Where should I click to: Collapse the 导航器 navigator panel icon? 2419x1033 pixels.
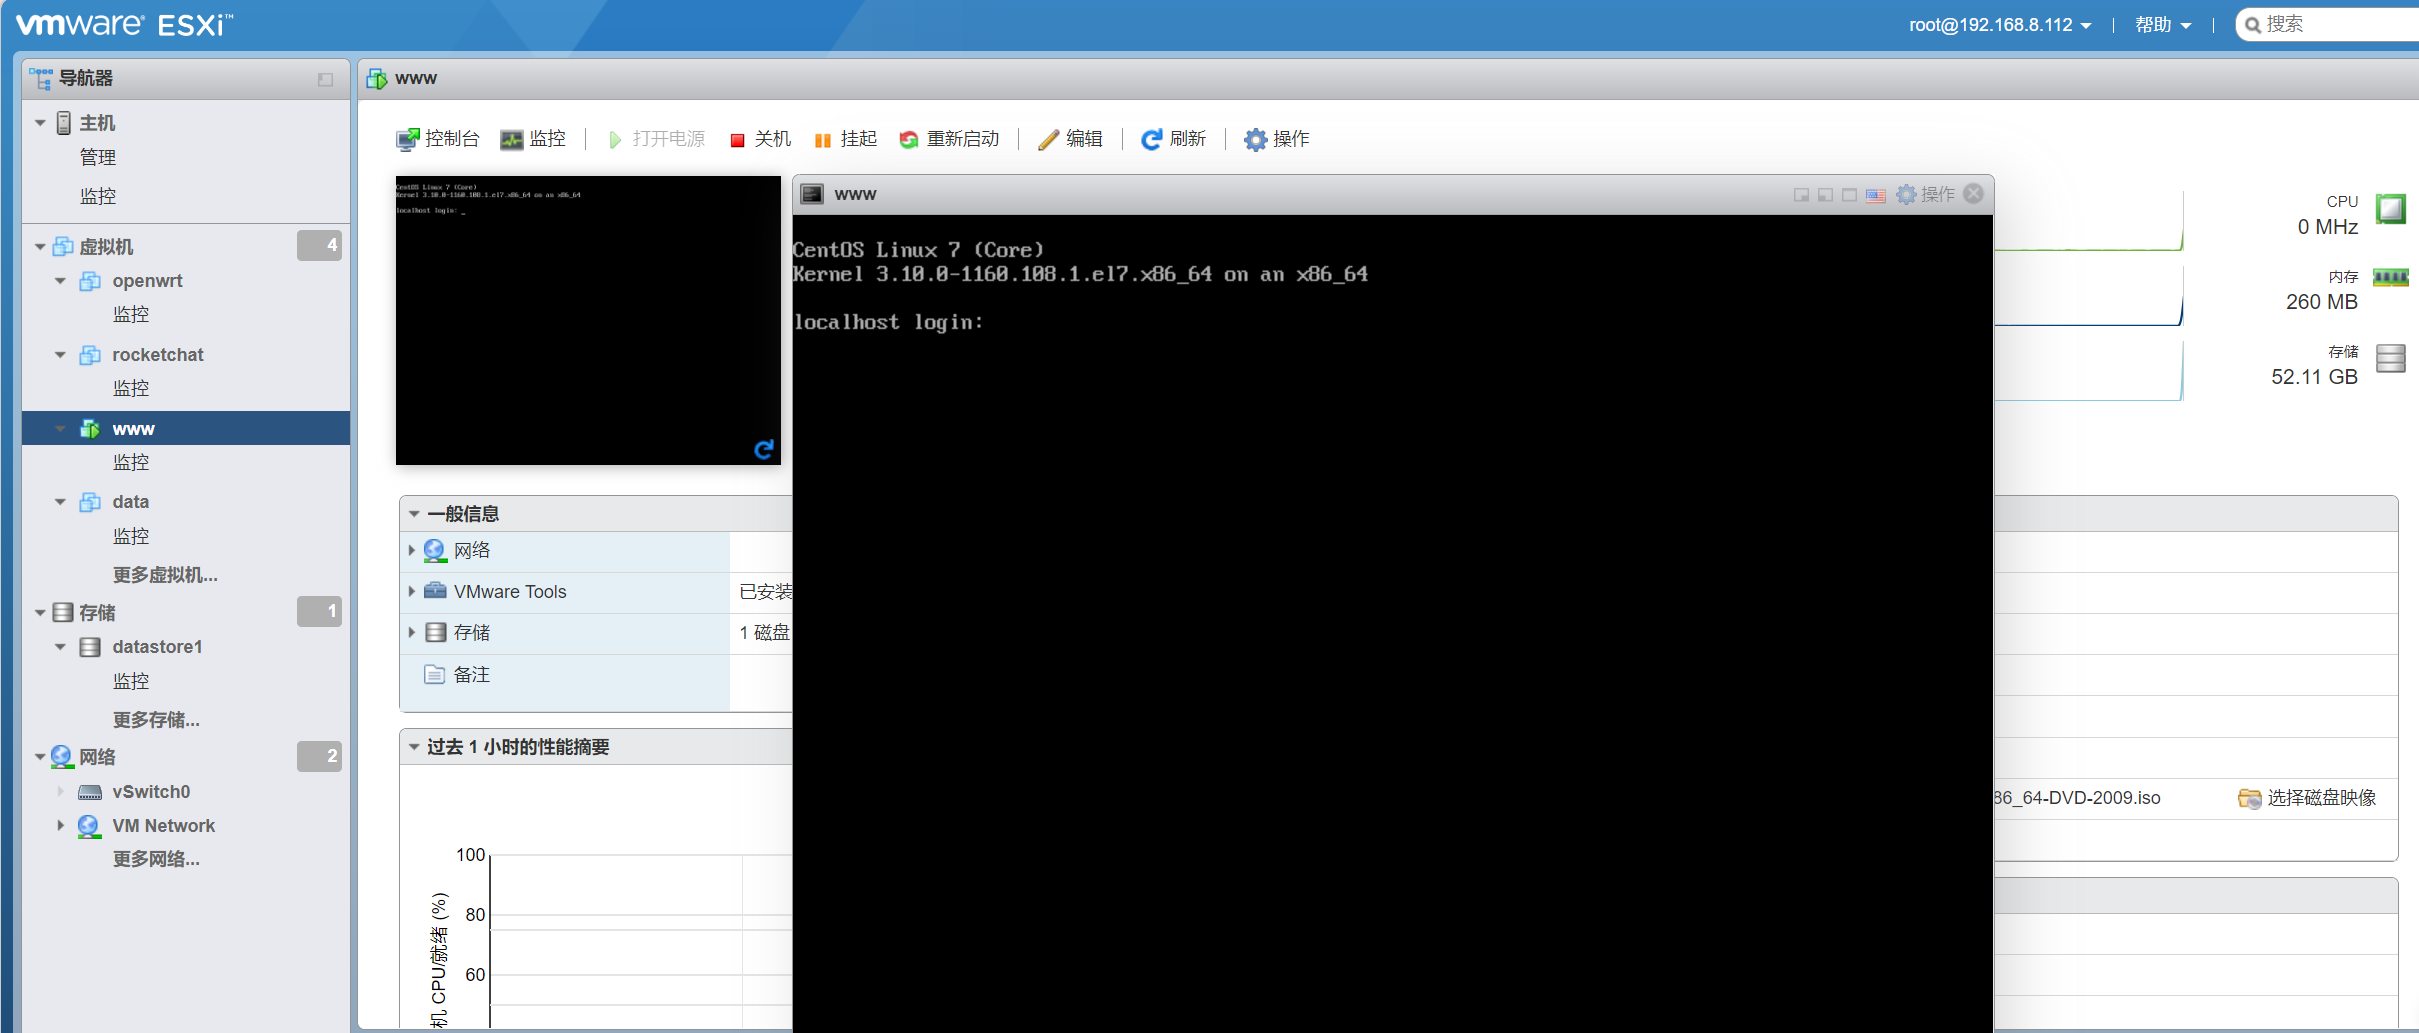325,79
